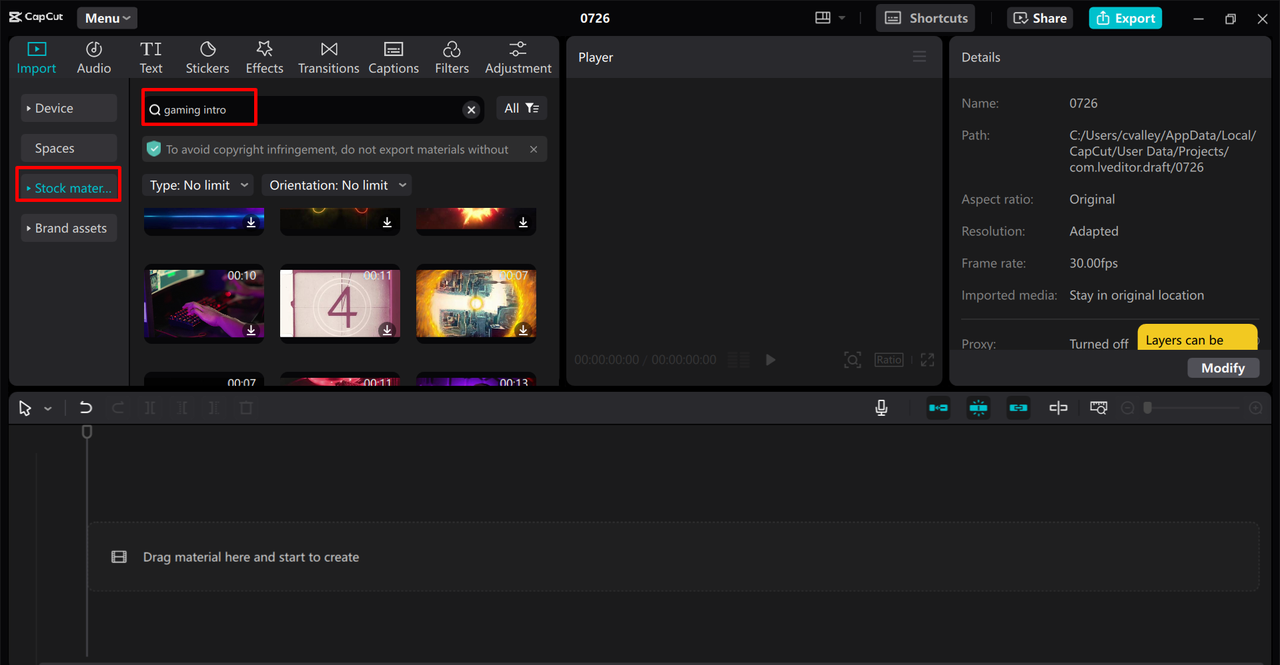Screen dimensions: 1280x665
Task: Open the Captions tab
Action: (393, 58)
